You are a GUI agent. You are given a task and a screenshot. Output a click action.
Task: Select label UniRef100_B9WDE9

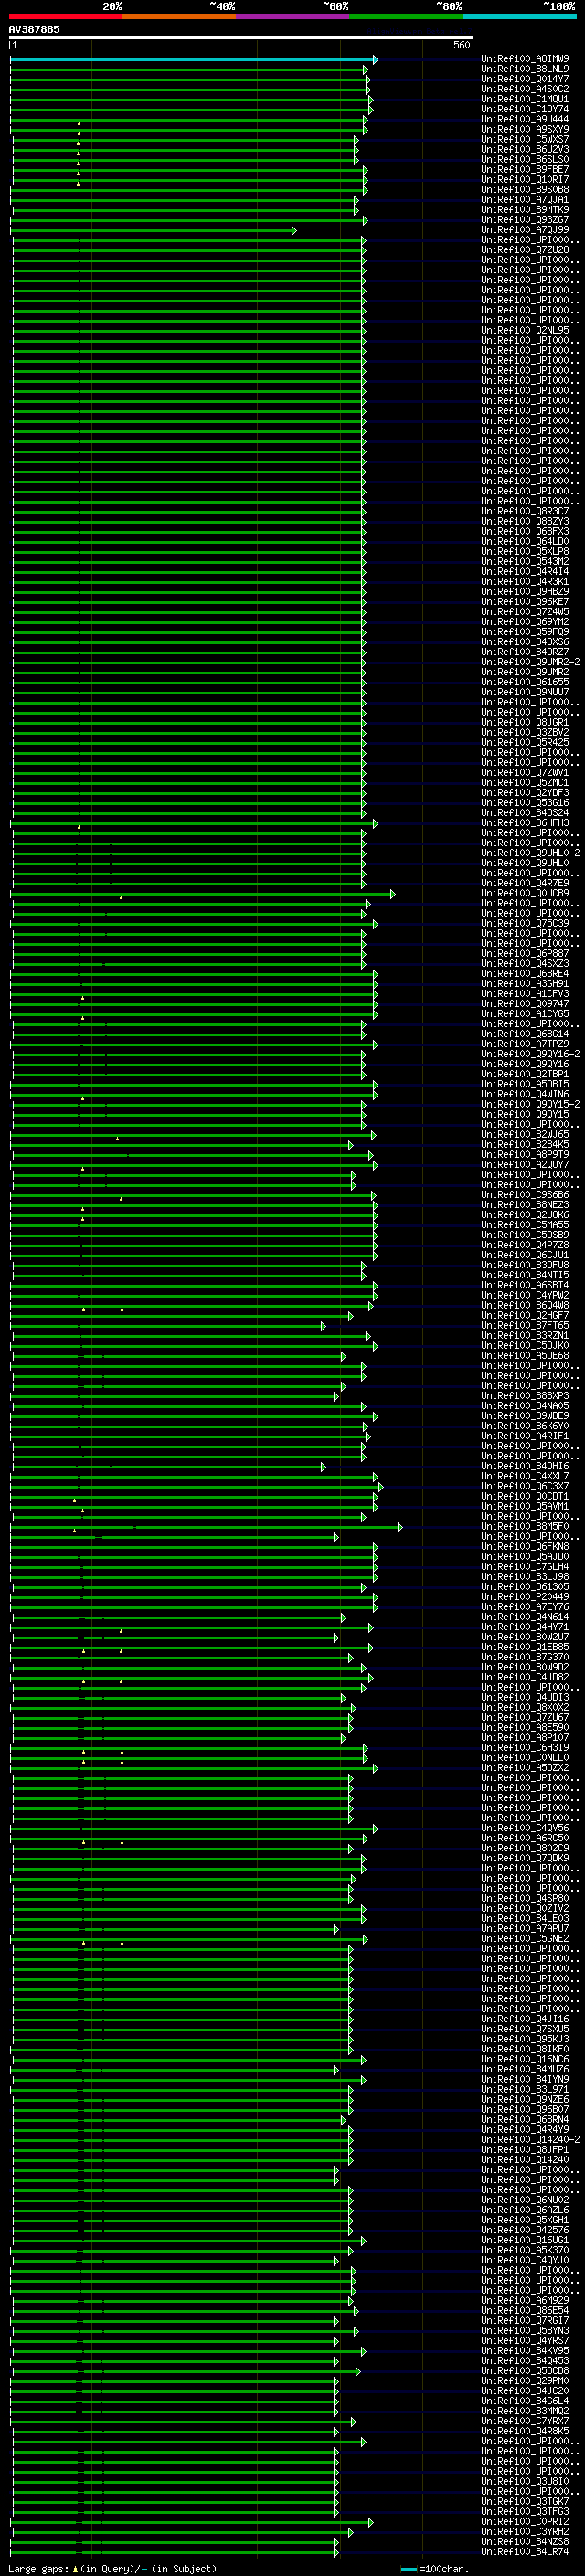click(x=525, y=1416)
